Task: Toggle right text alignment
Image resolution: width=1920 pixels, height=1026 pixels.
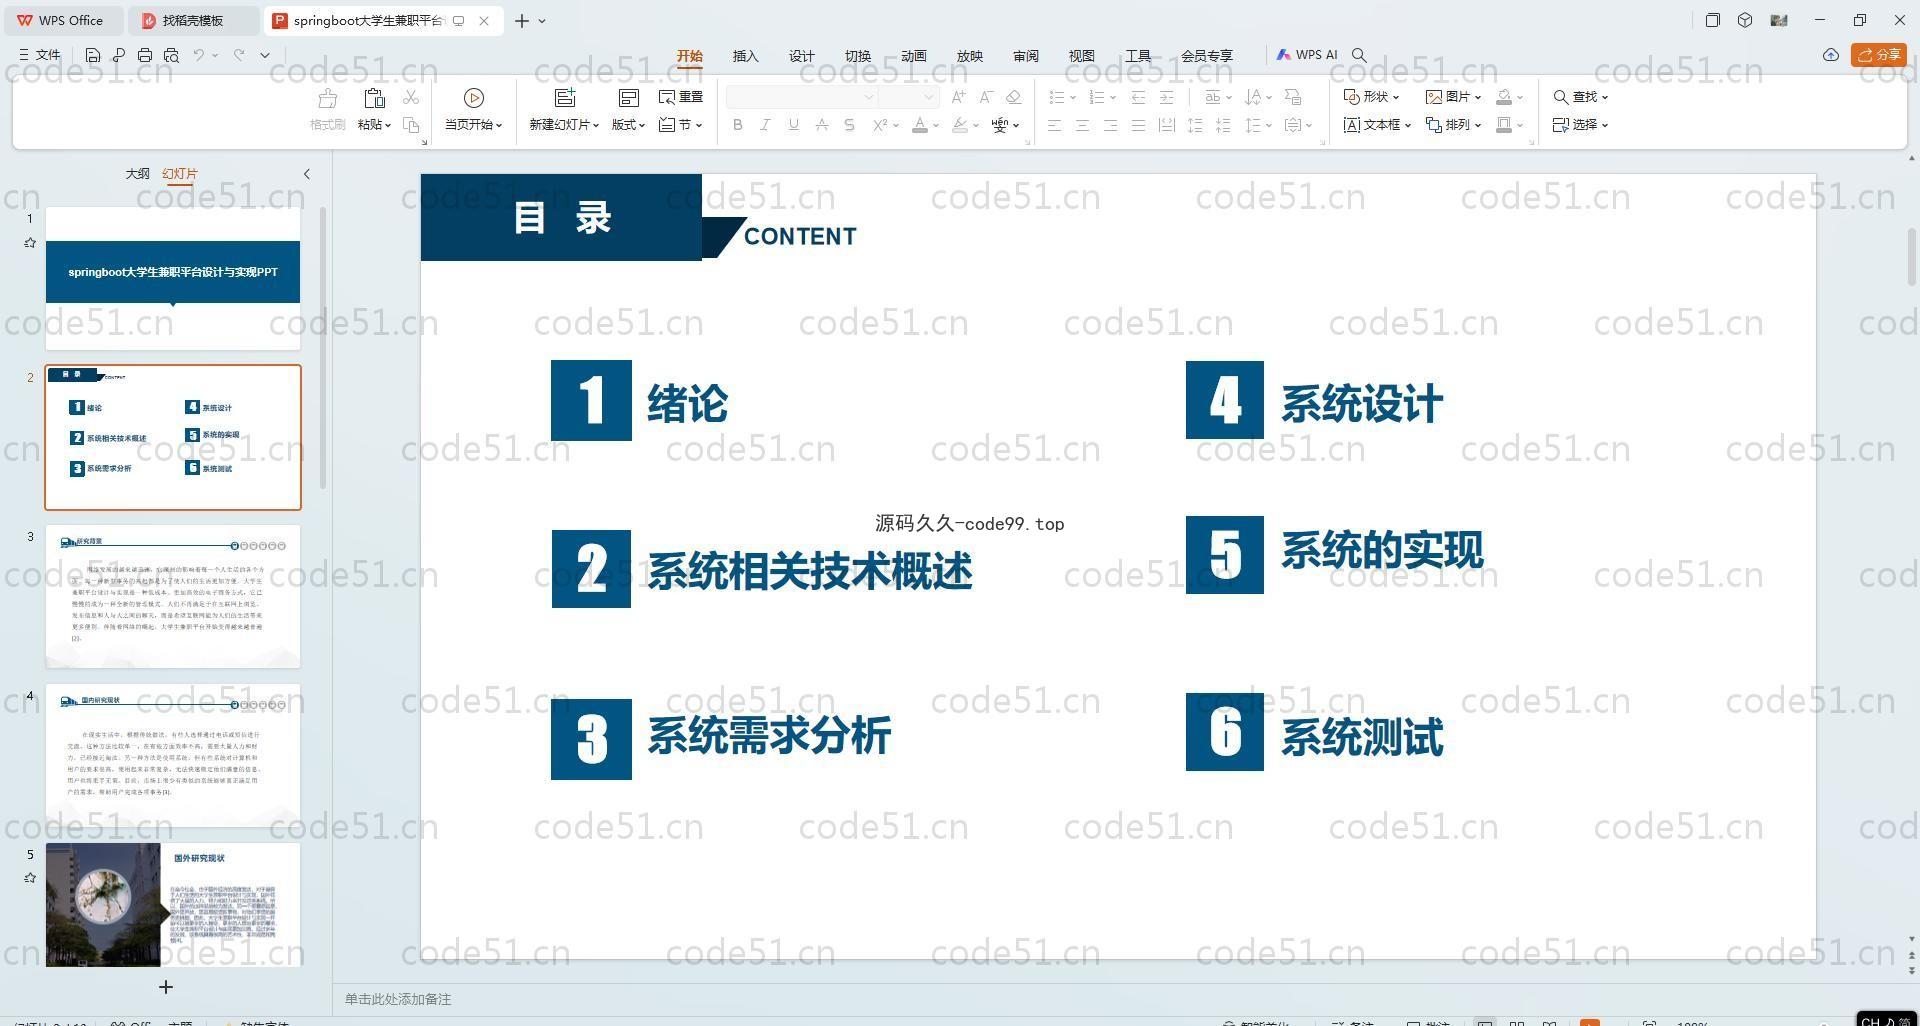Action: coord(1110,125)
